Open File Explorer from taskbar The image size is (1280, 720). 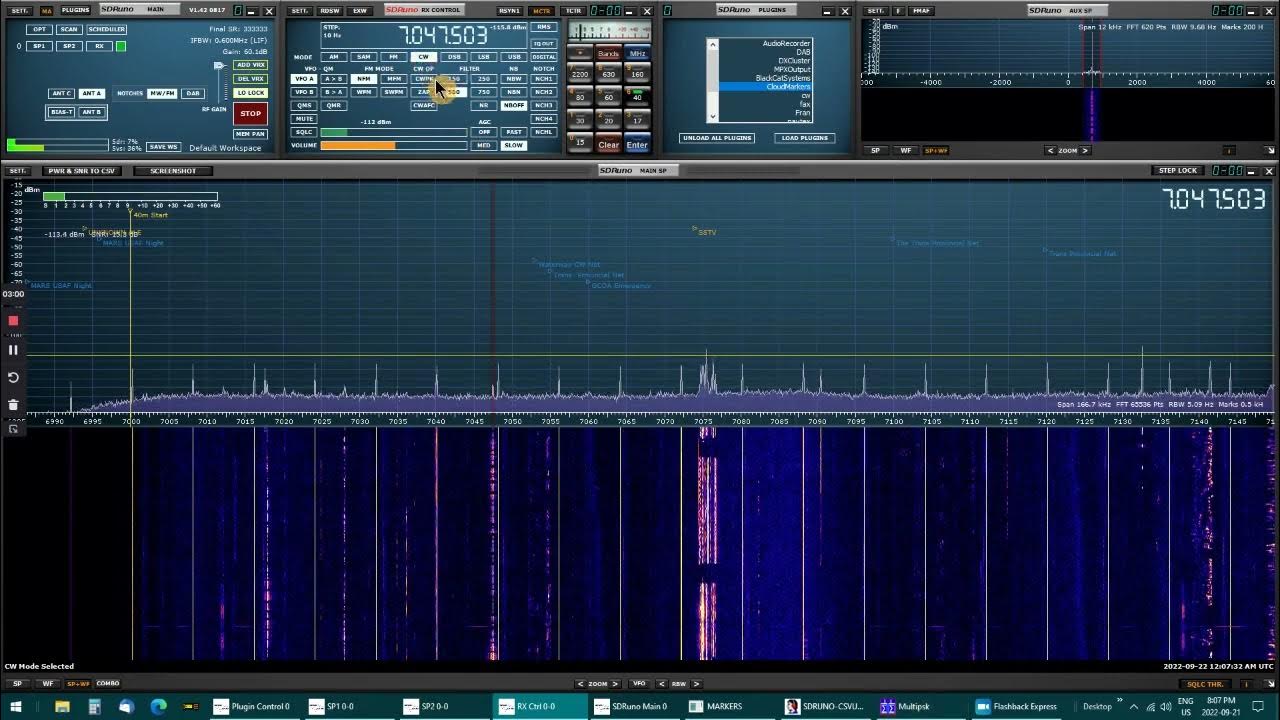click(62, 706)
